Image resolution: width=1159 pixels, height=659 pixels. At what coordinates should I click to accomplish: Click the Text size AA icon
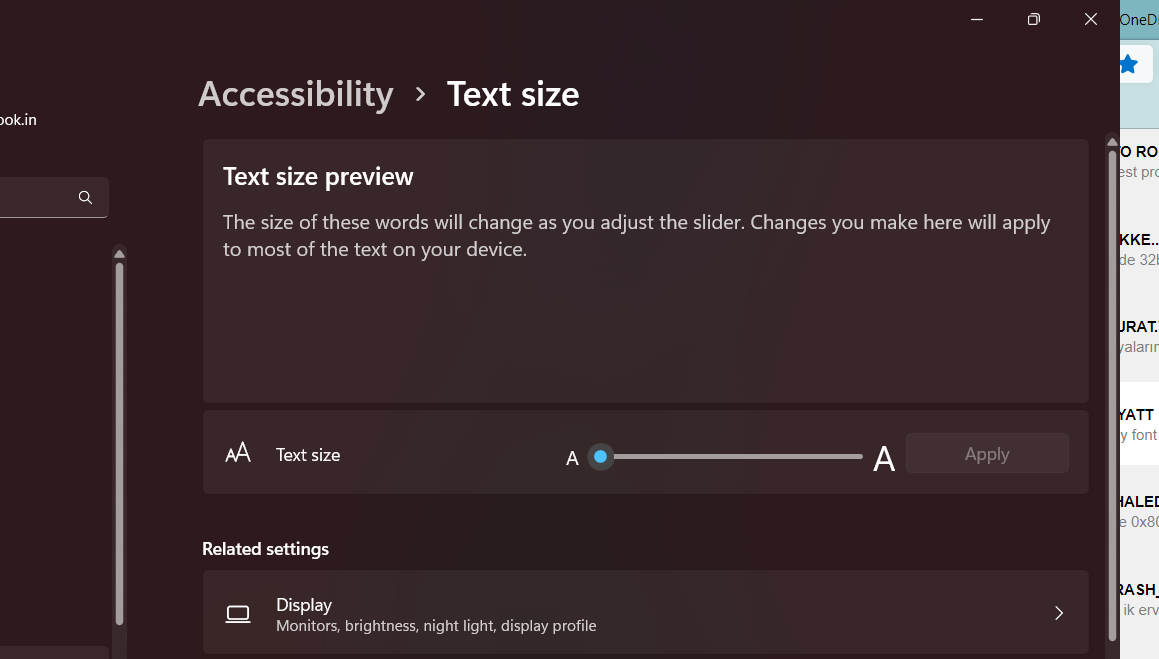238,453
